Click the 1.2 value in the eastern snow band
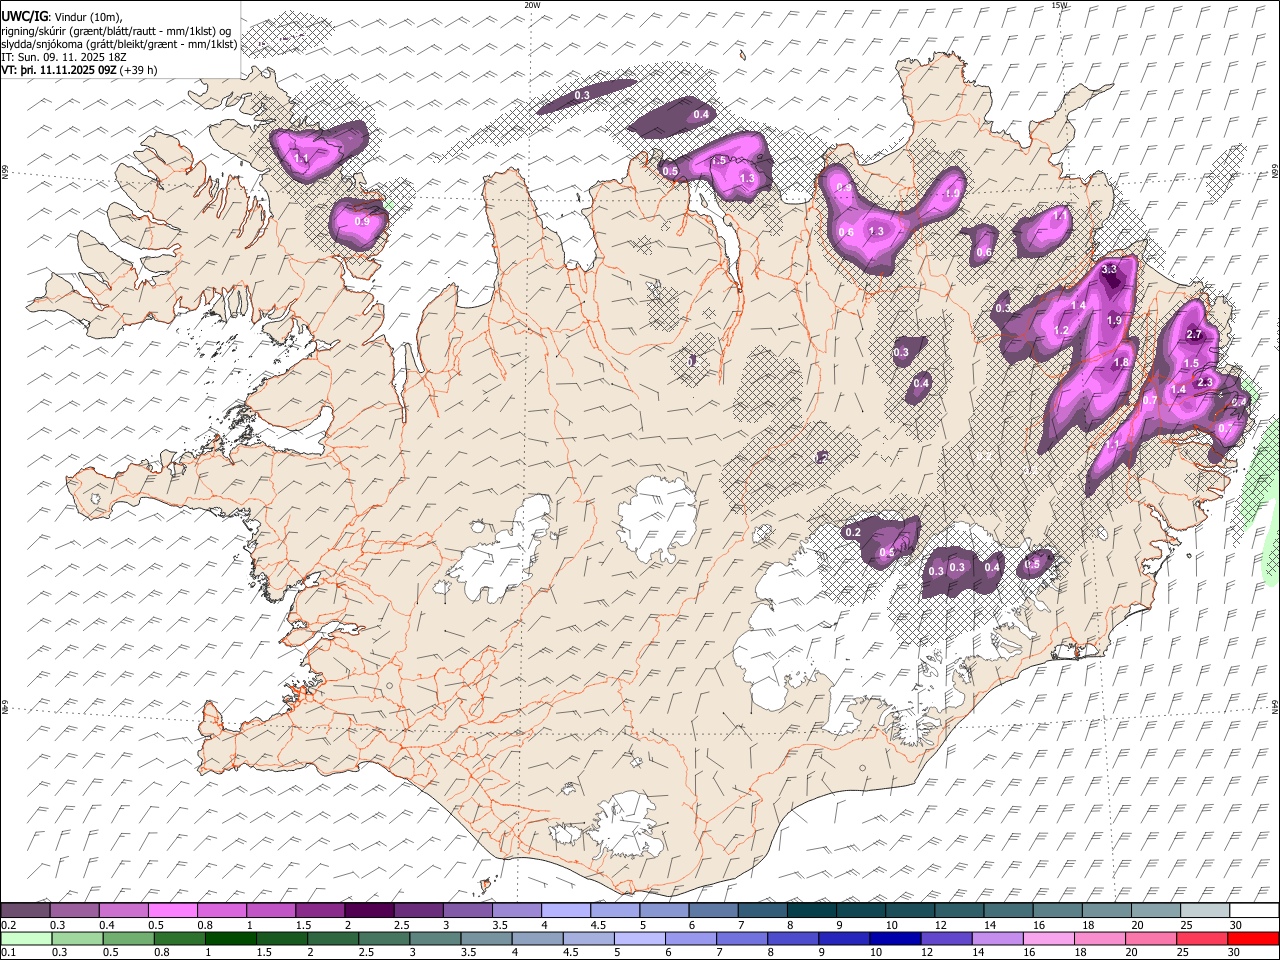The image size is (1280, 960). [x=1061, y=330]
